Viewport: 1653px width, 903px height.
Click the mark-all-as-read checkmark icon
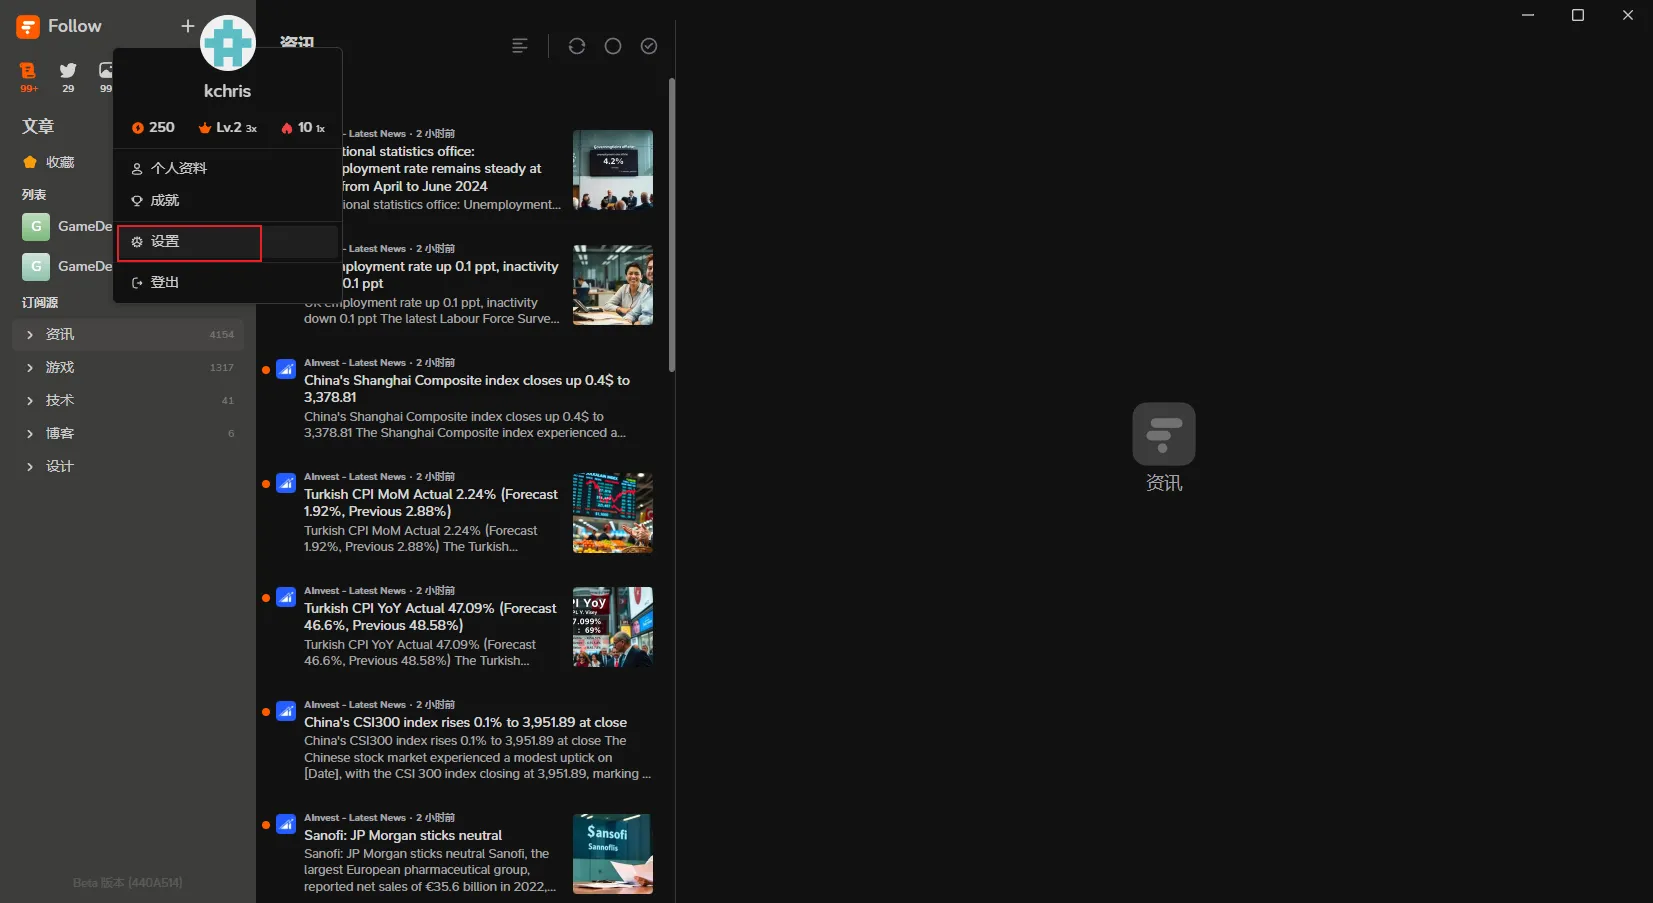(x=649, y=46)
